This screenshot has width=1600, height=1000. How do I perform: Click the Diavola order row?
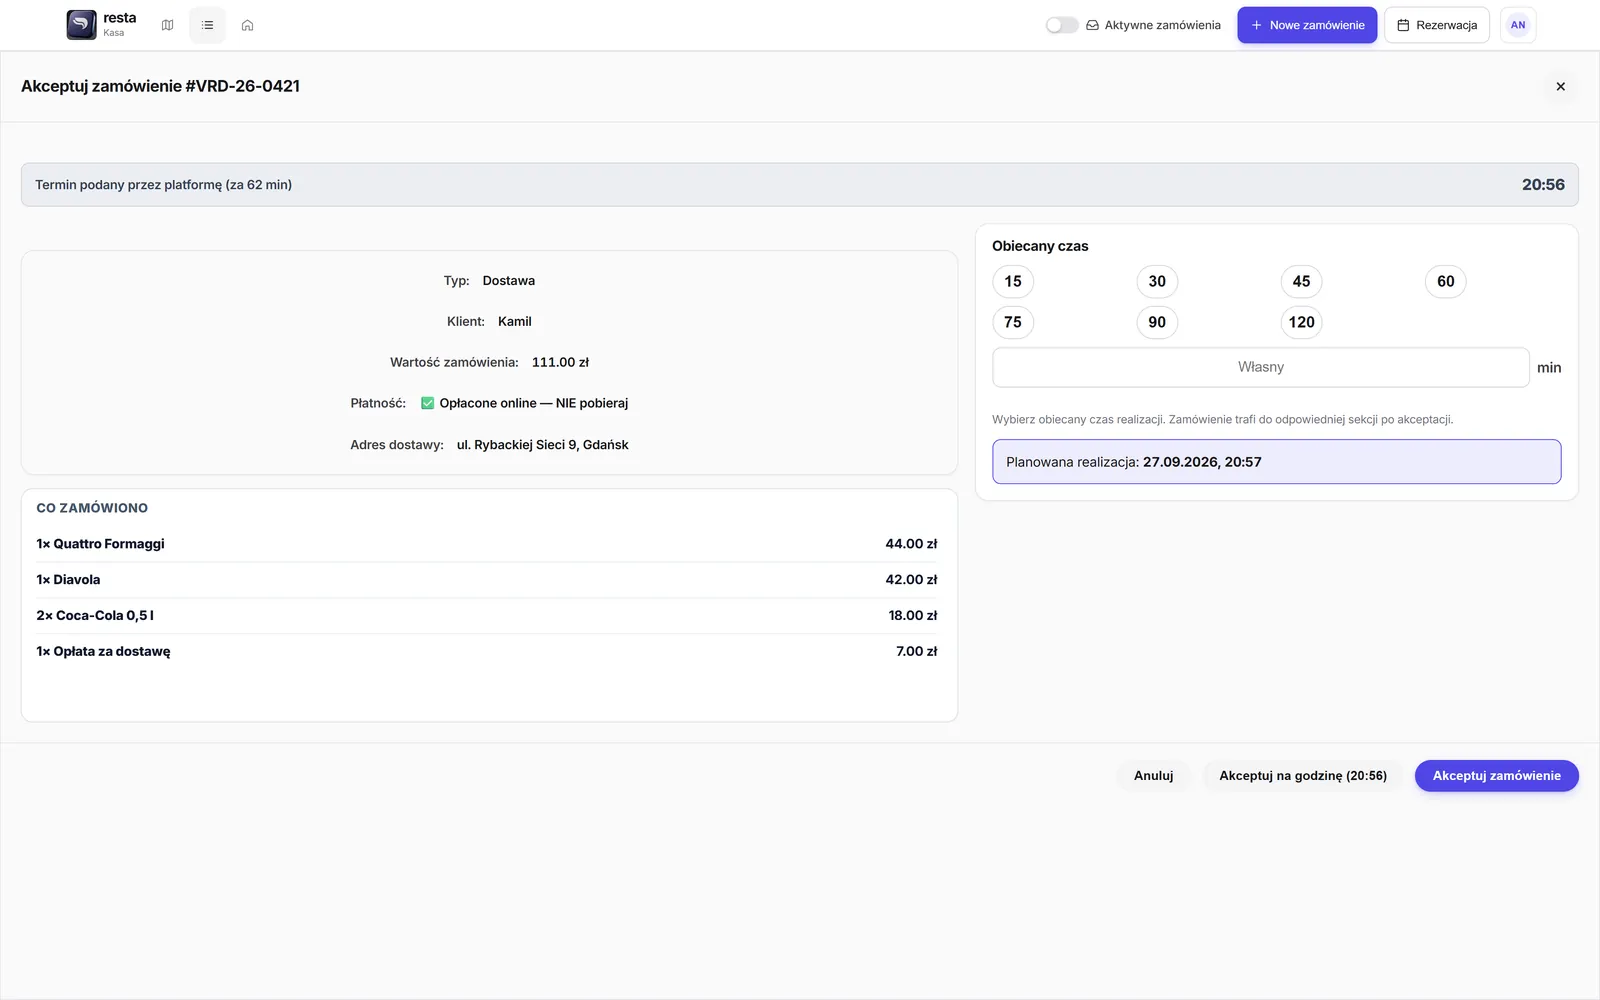pyautogui.click(x=487, y=580)
